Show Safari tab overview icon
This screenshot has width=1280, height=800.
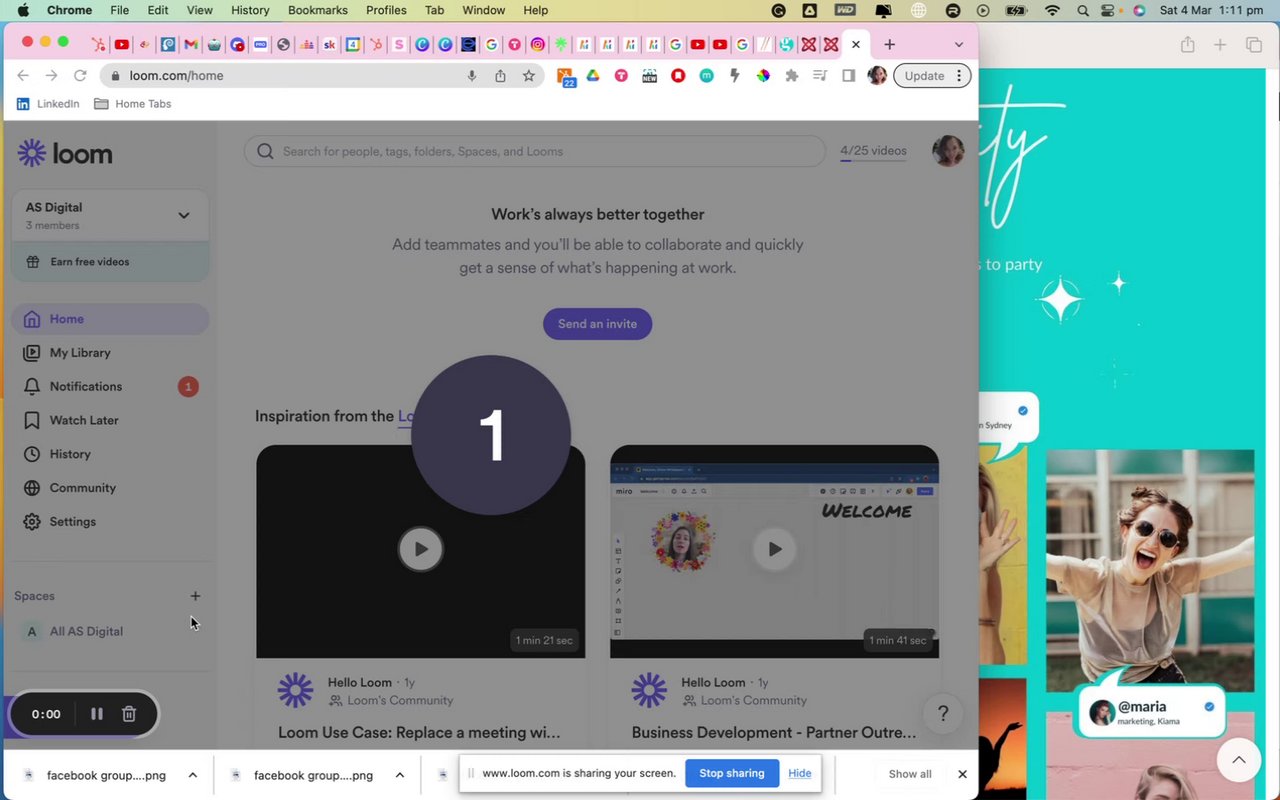(x=1253, y=45)
